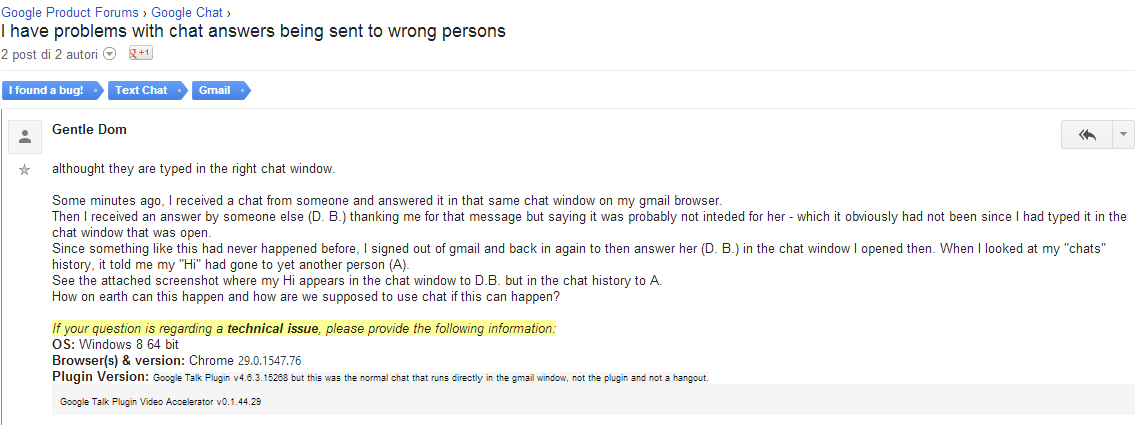Select the 'Text Chat' tag
Image resolution: width=1143 pixels, height=425 pixels.
pos(140,91)
